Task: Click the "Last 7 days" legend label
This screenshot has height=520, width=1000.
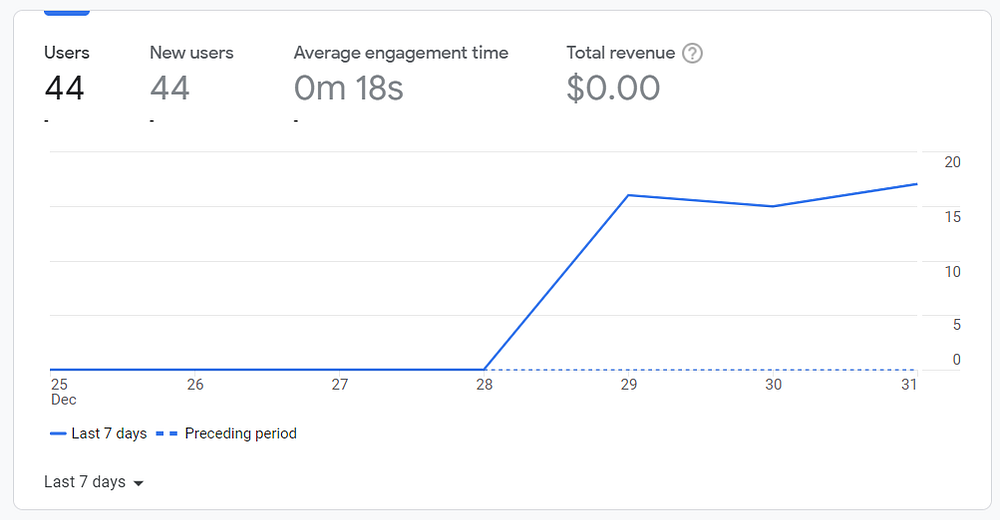Action: coord(109,434)
